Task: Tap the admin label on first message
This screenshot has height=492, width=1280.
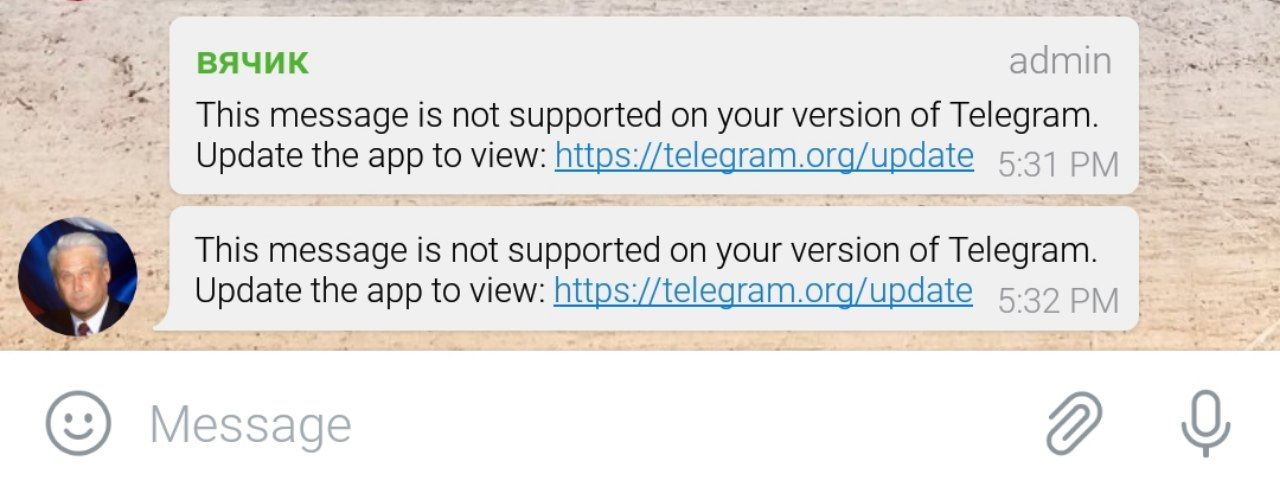Action: point(1060,61)
